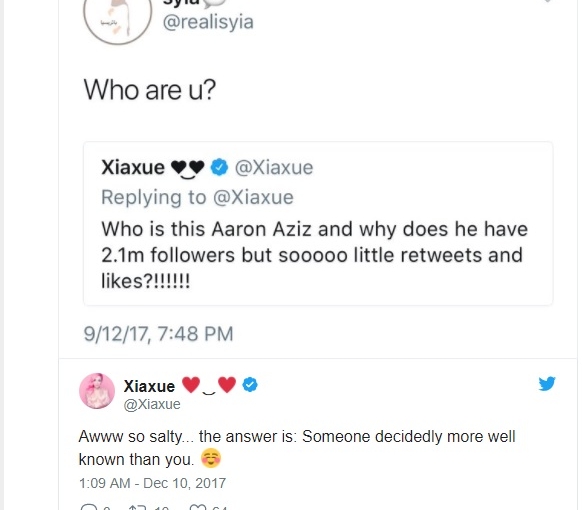Screen dimensions: 582x510
Task: Click the 9/12/17, 7:48 PM timestamp
Action: tap(158, 334)
